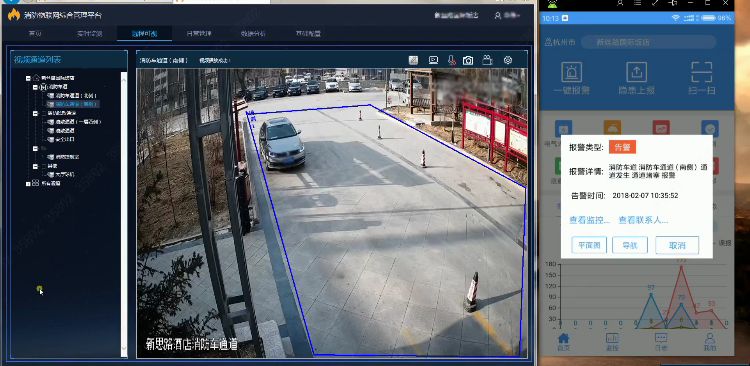Click the 导航 button in alarm dialog
Viewport: 750px width, 366px height.
[630, 245]
